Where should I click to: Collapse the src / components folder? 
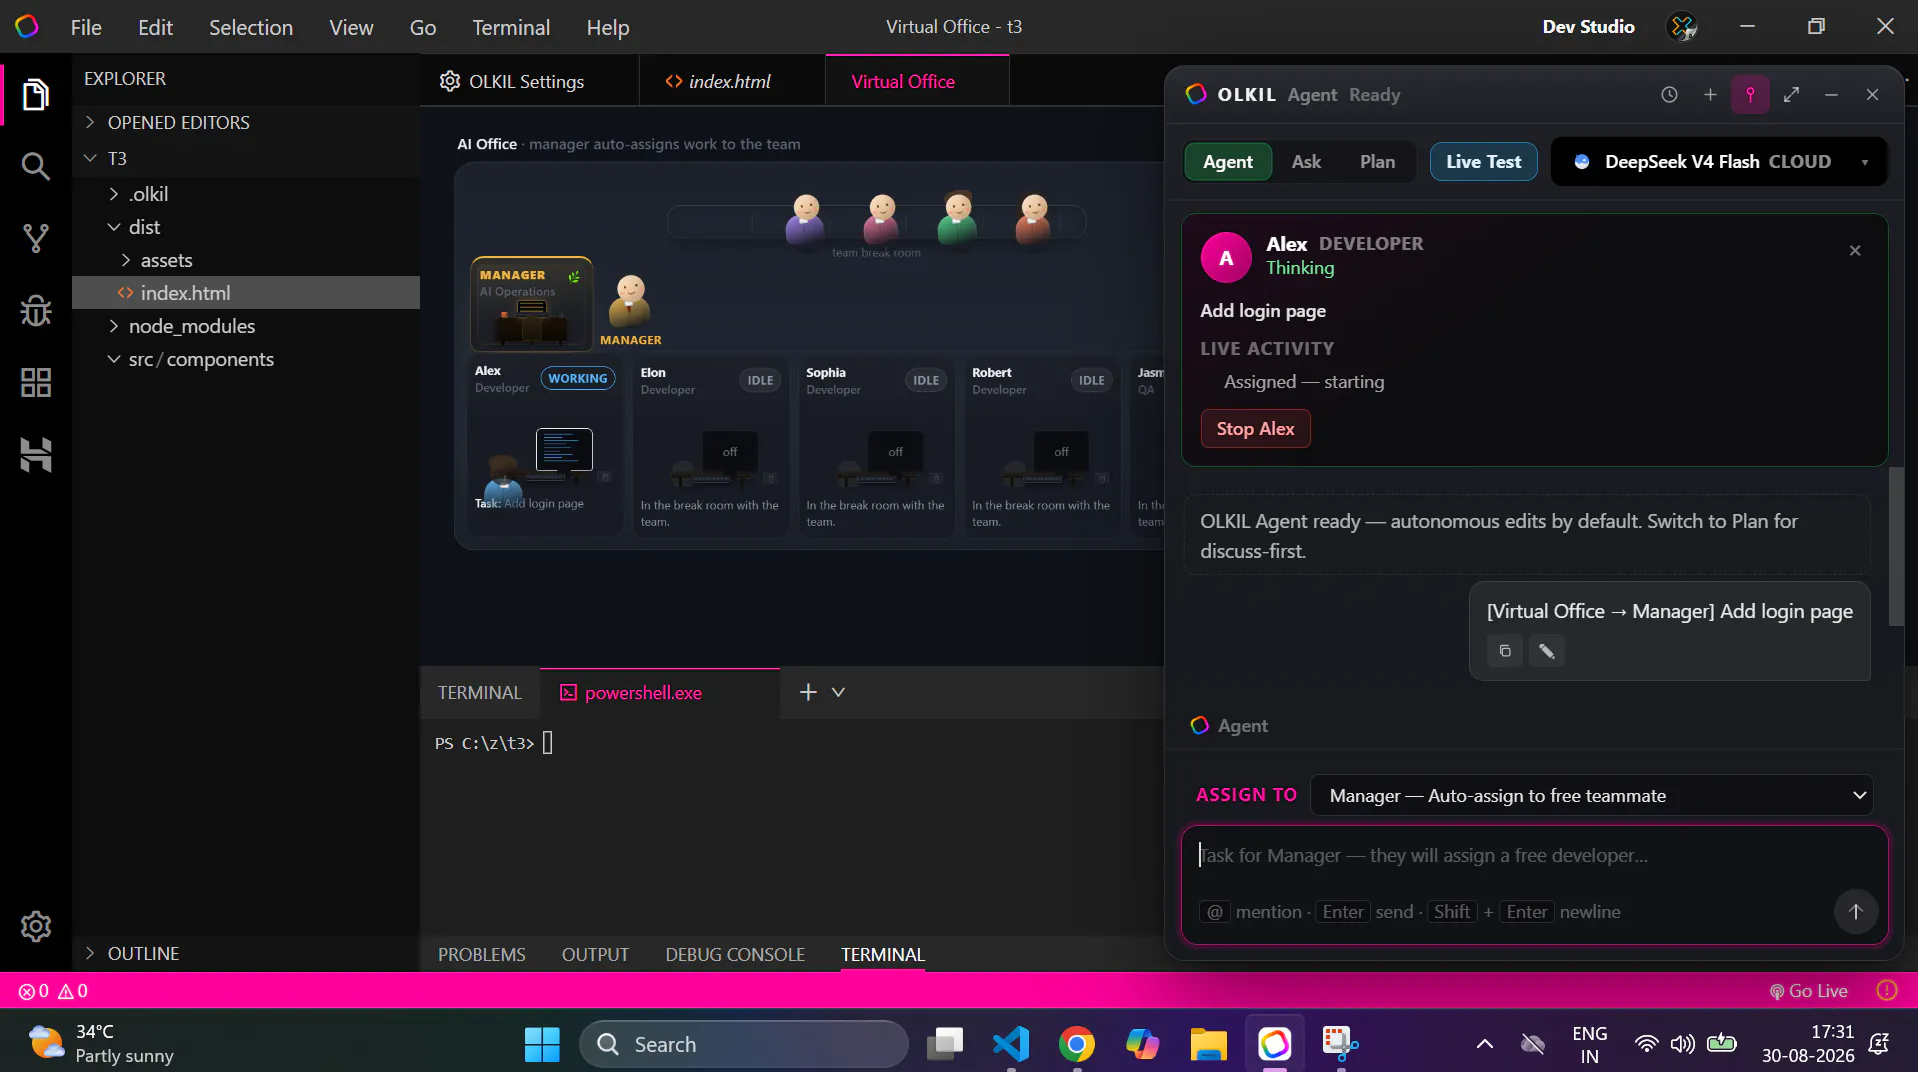[246, 359]
